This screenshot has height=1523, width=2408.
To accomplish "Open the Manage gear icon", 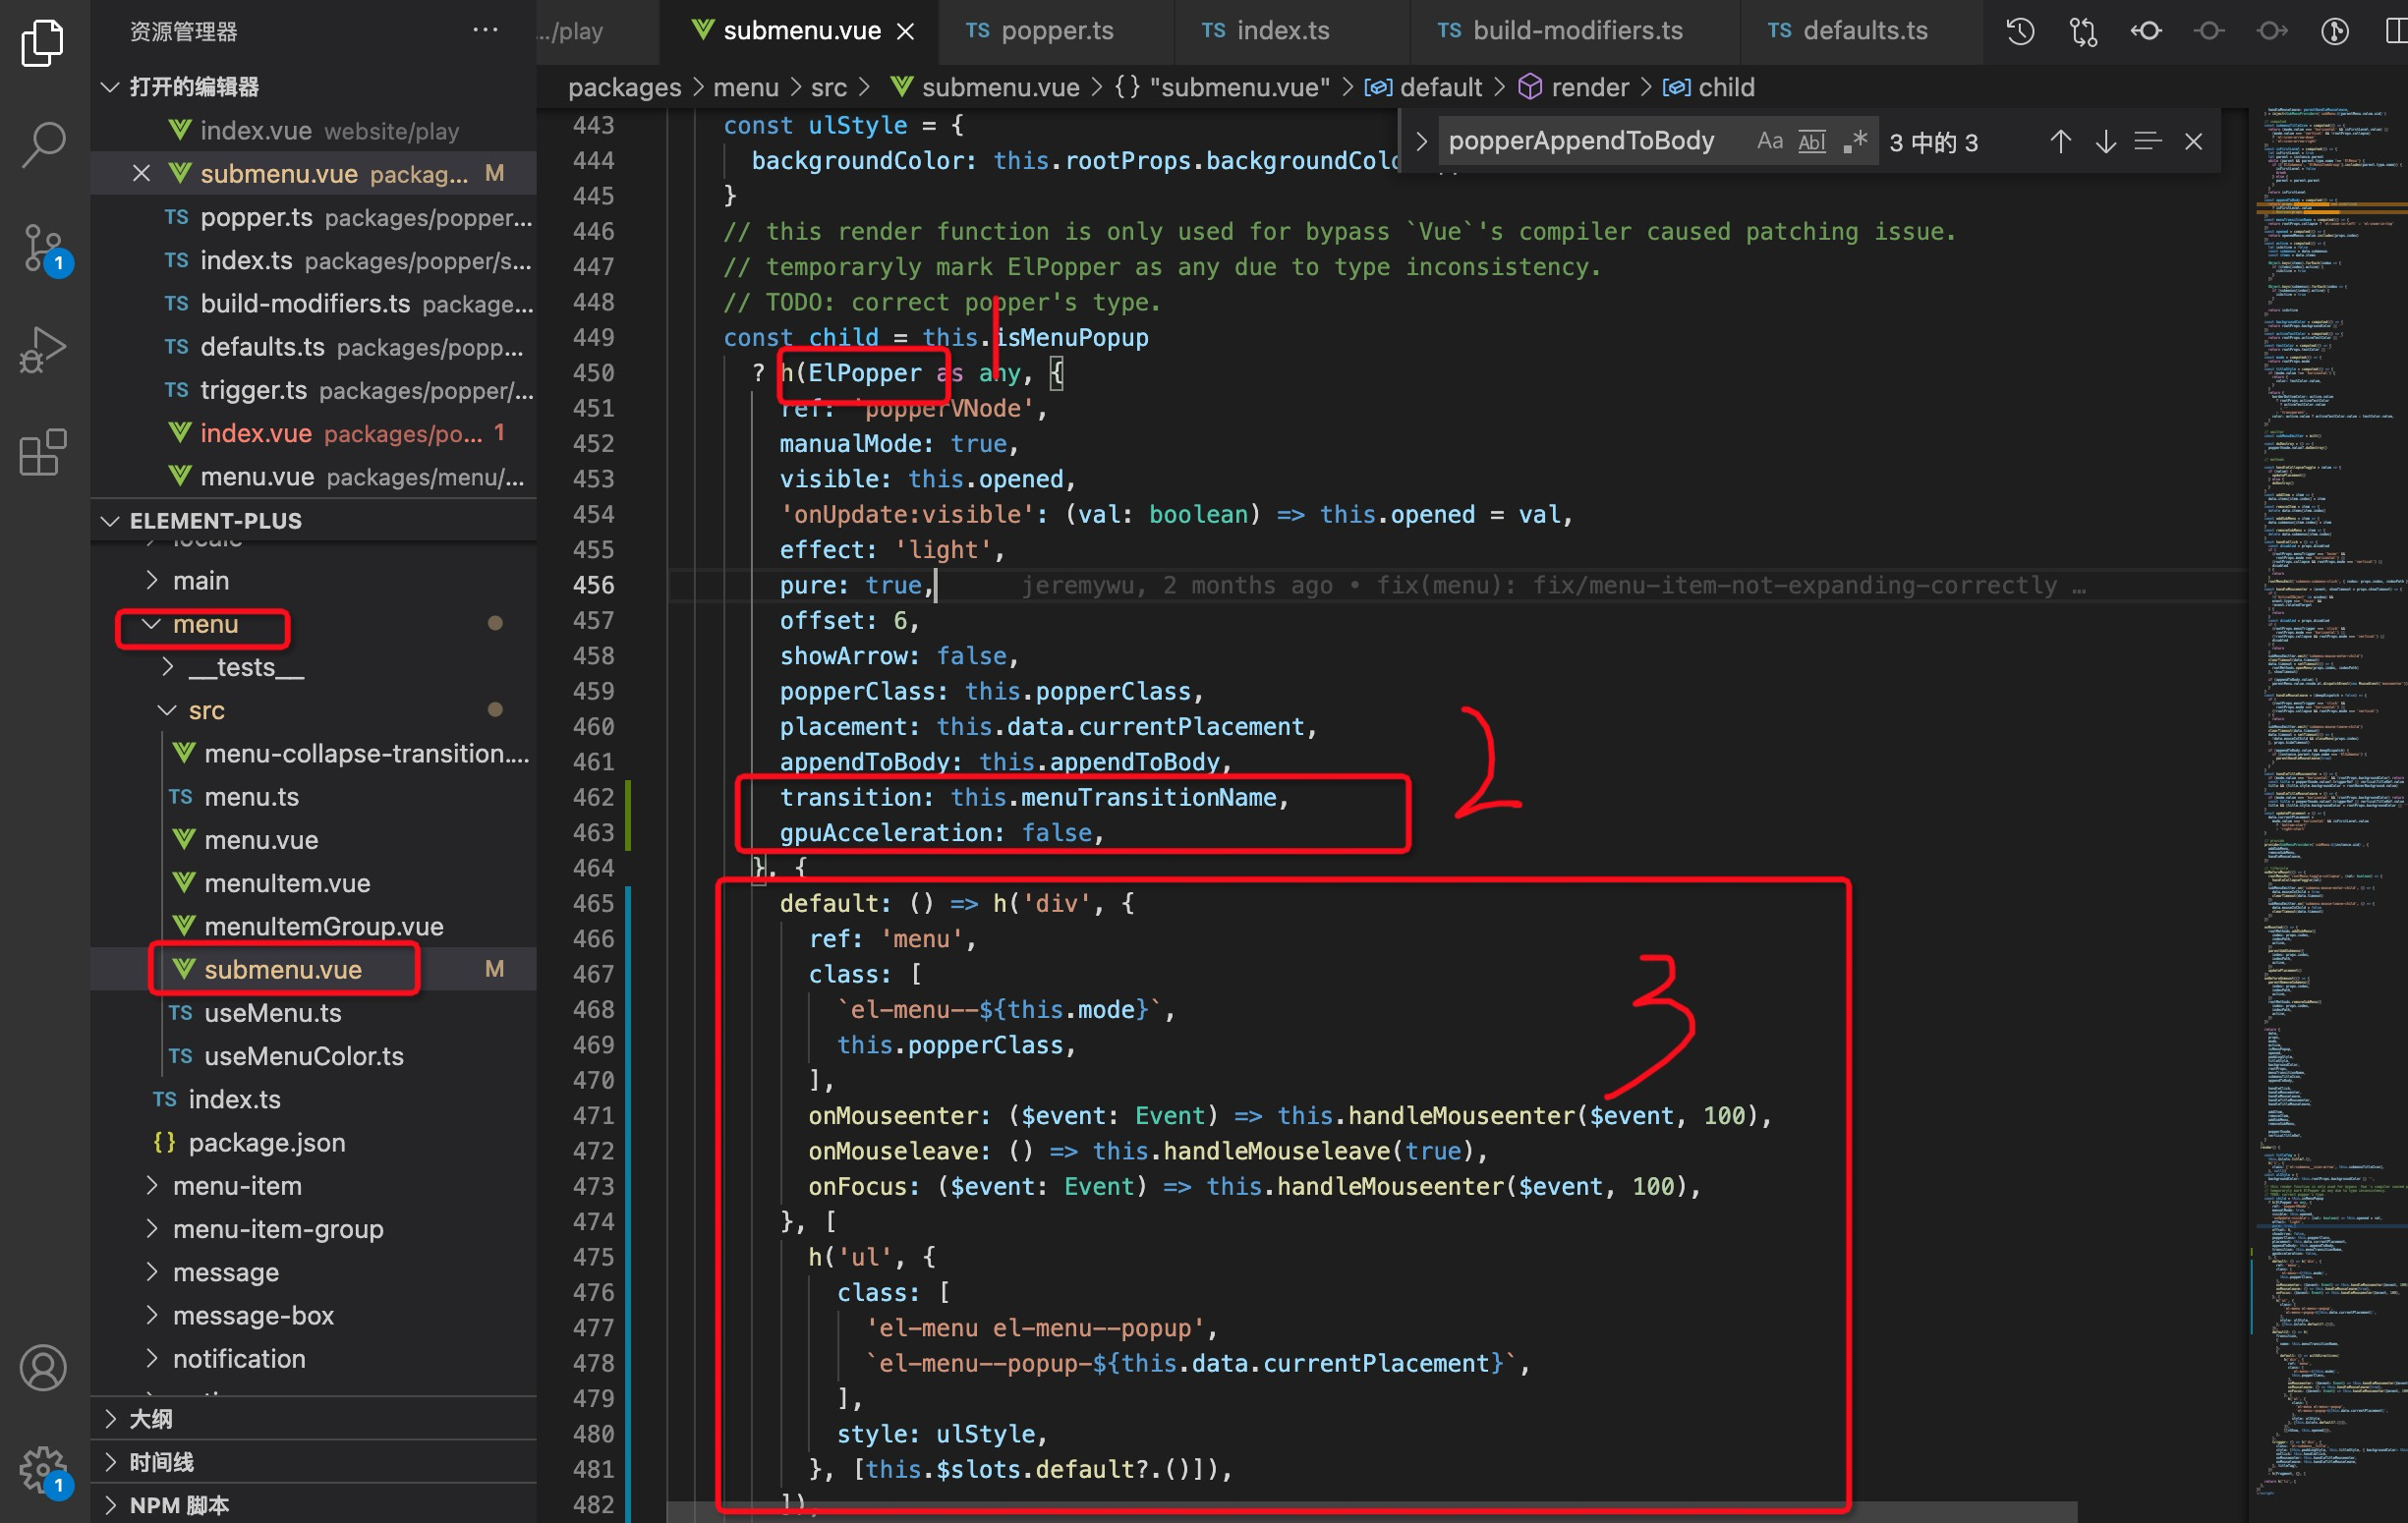I will (x=42, y=1470).
